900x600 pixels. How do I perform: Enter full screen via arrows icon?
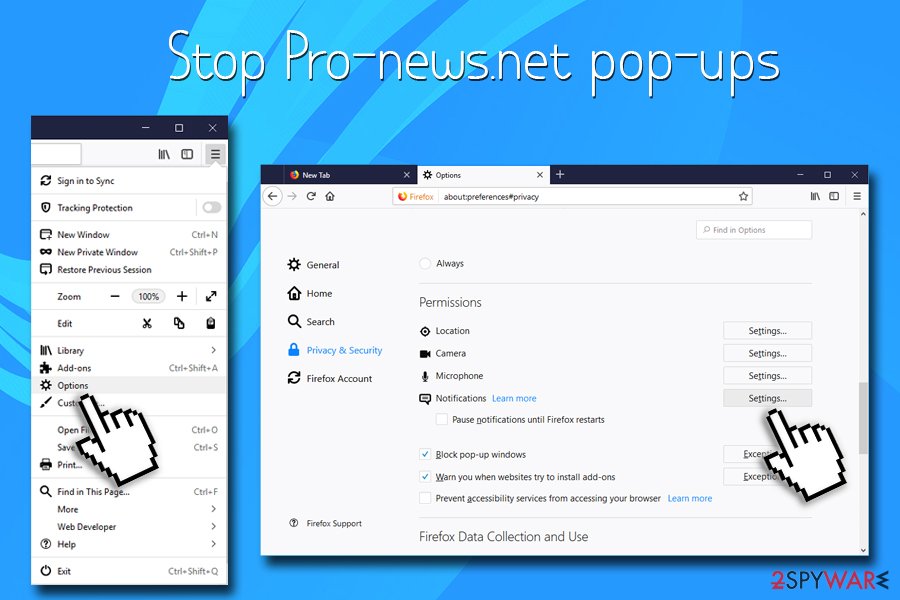(x=211, y=296)
